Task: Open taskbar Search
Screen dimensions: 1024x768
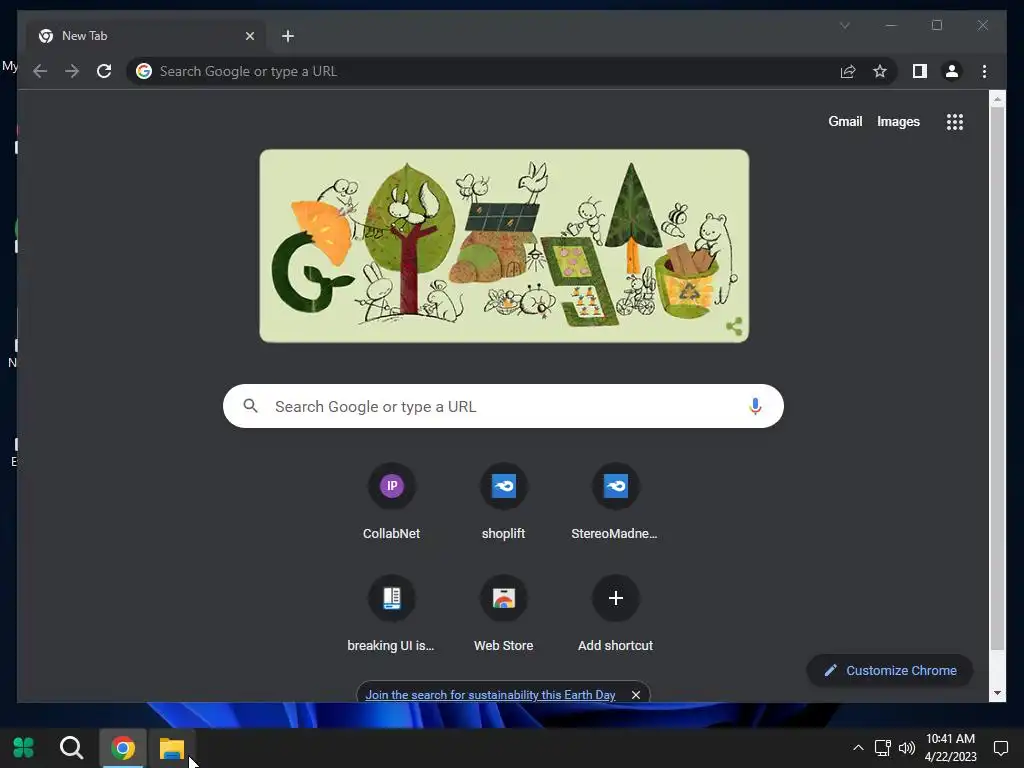Action: (x=71, y=747)
